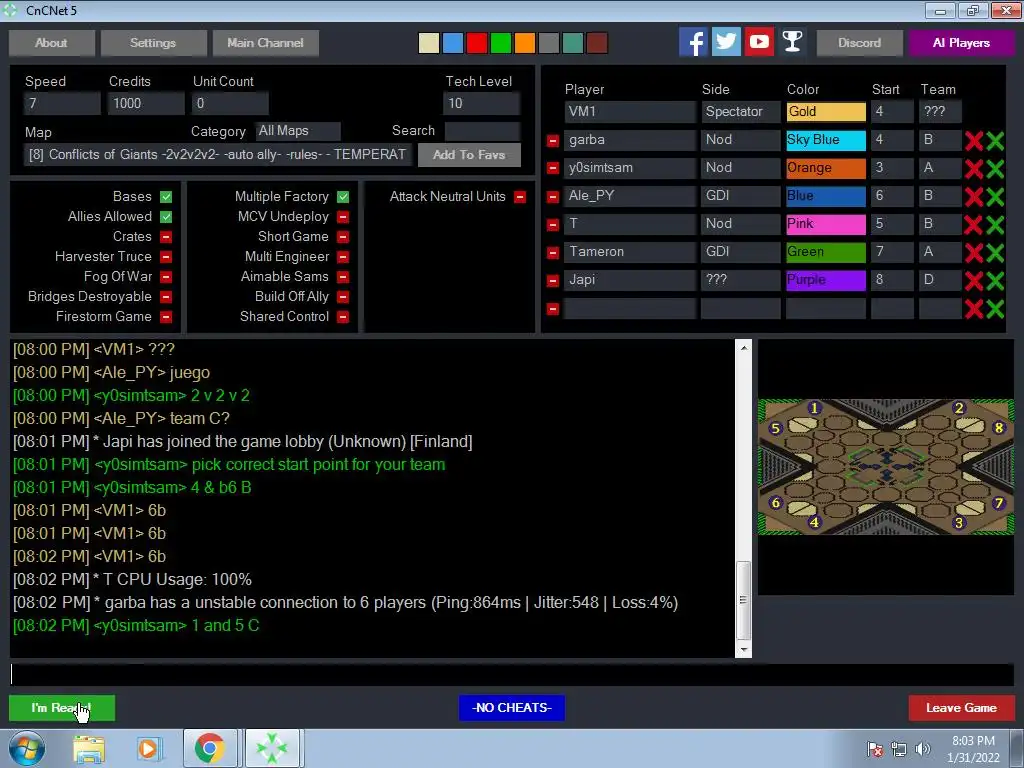Kick garba using the red minus icon
Screen dimensions: 1024x768
(x=552, y=140)
